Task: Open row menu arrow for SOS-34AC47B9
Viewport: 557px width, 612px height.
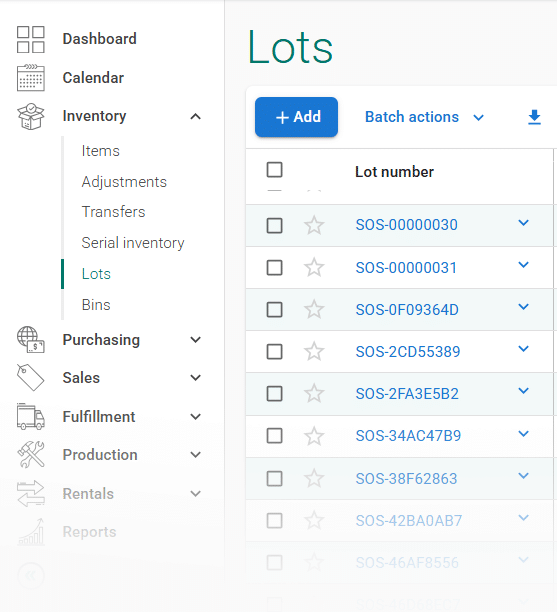Action: [523, 433]
